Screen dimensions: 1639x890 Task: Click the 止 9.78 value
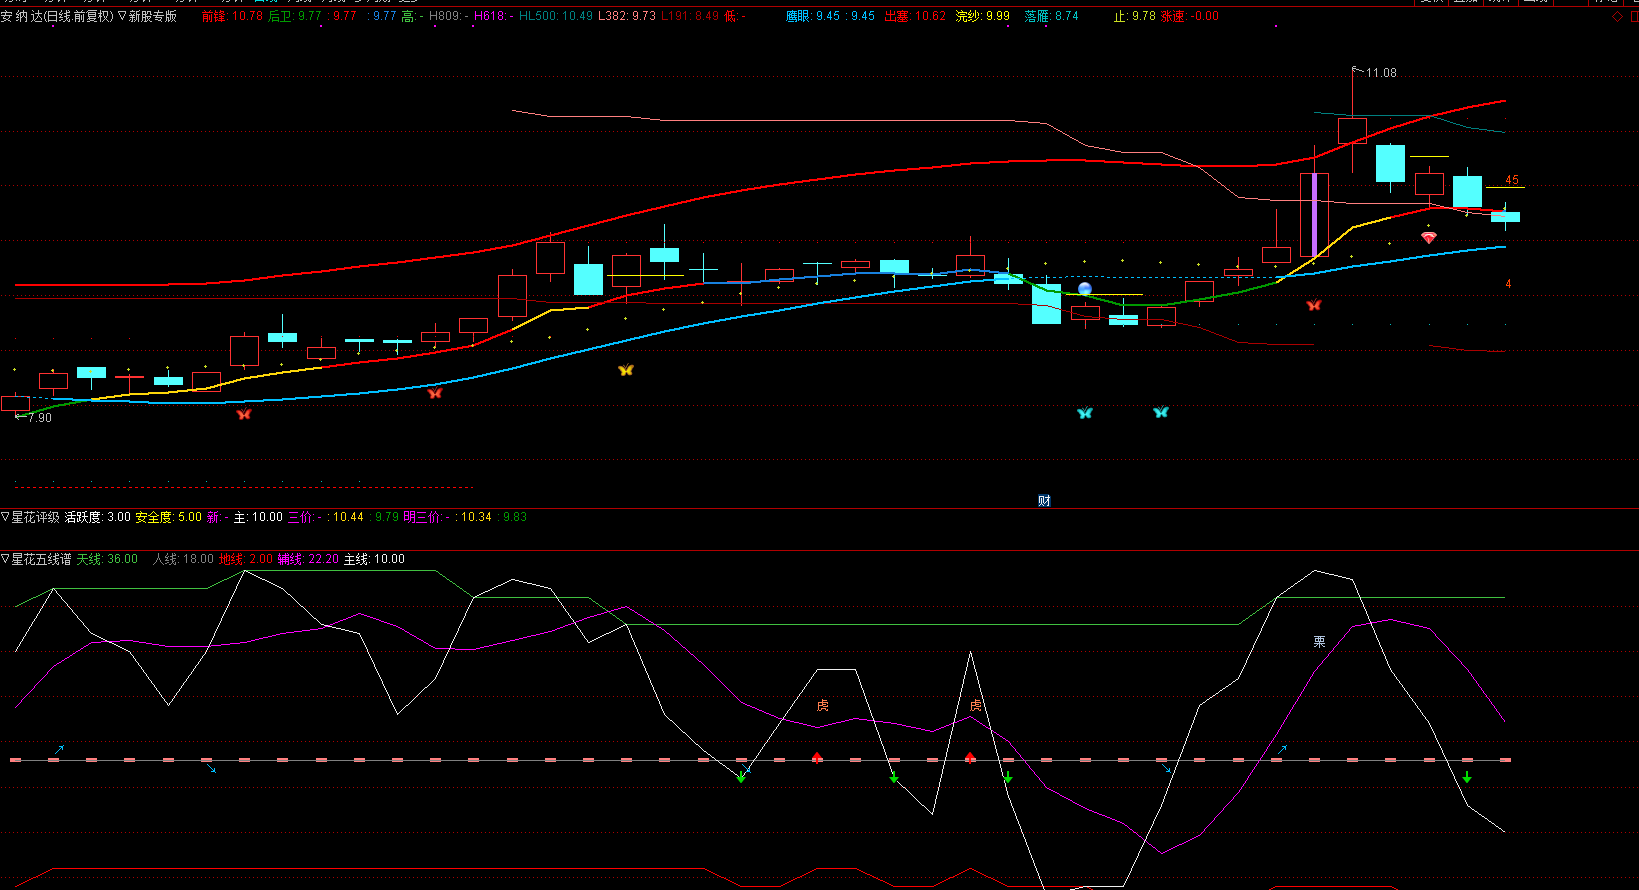point(1135,16)
